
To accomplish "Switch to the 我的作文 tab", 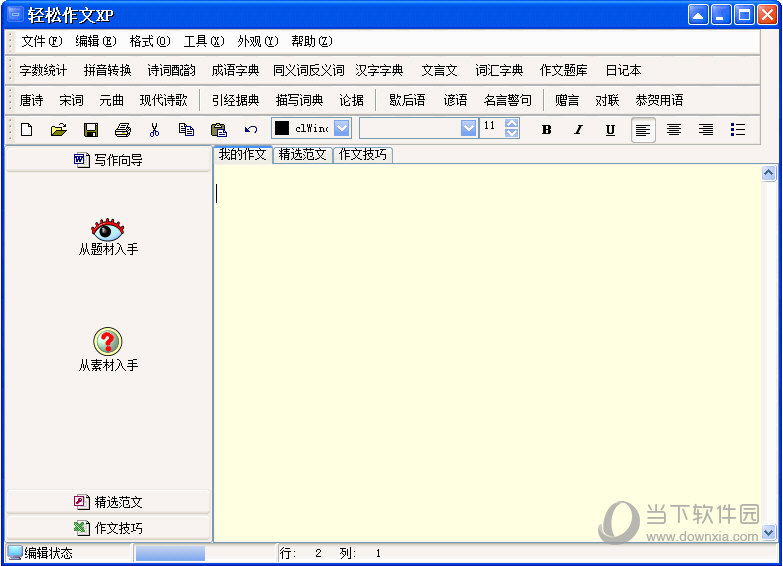I will click(x=243, y=155).
